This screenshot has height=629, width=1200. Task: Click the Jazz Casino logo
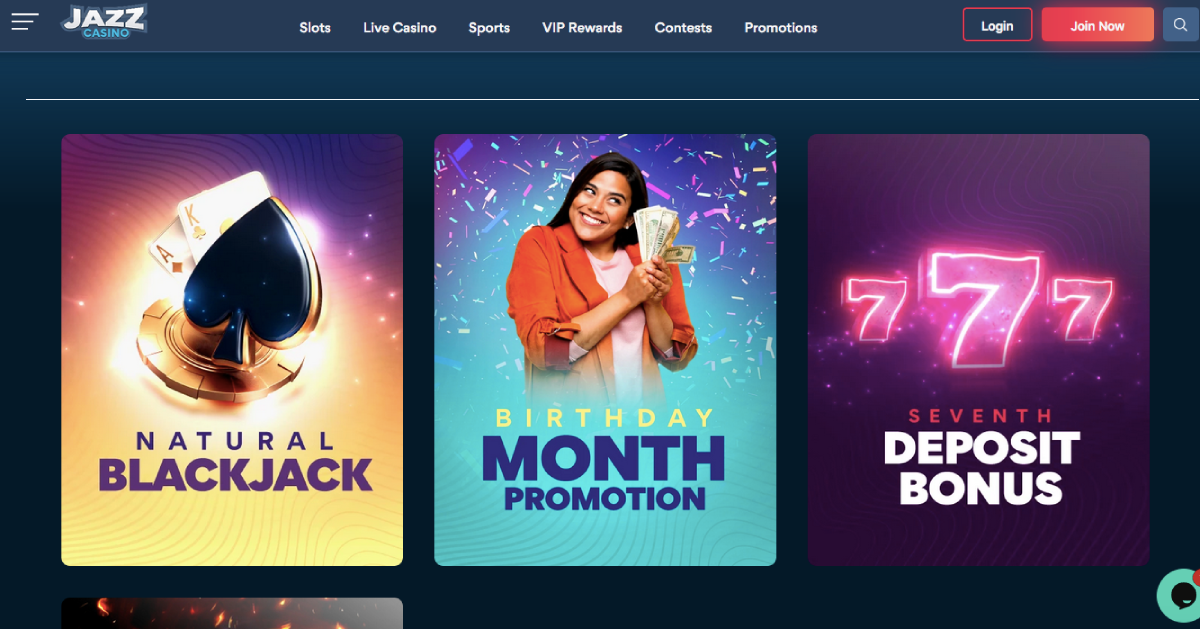coord(104,21)
